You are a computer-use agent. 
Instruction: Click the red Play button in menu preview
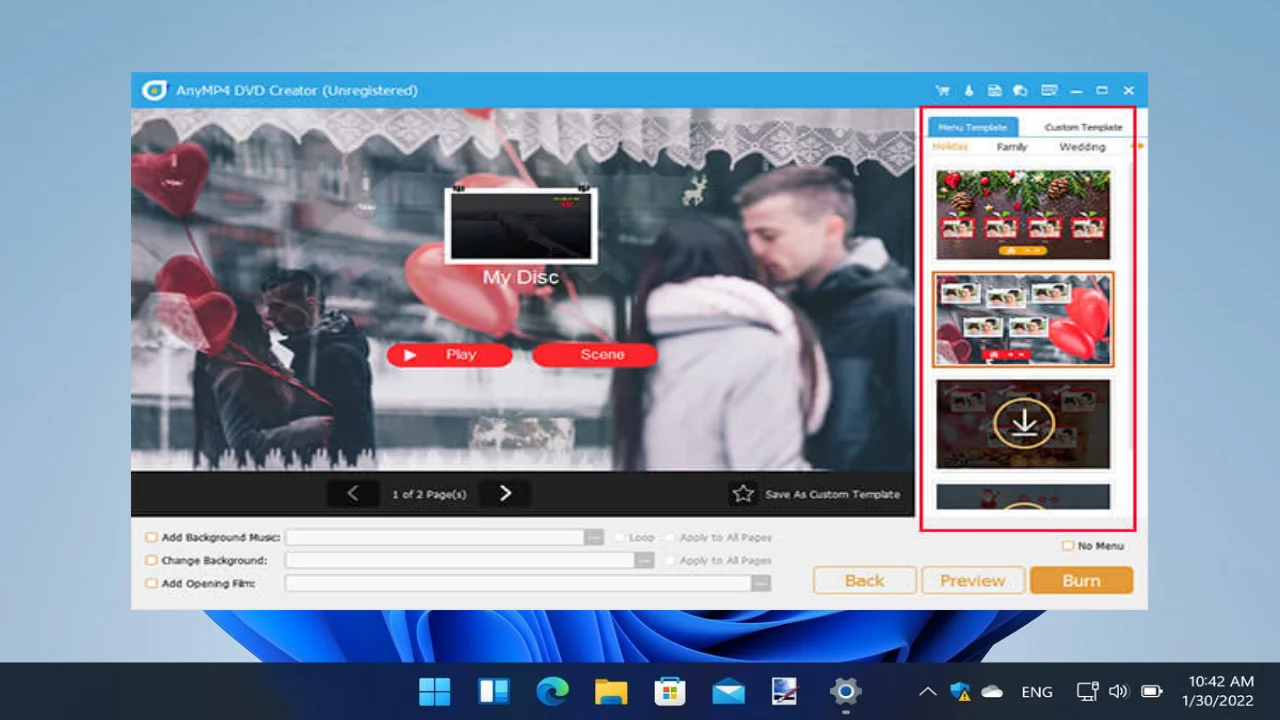coord(449,354)
